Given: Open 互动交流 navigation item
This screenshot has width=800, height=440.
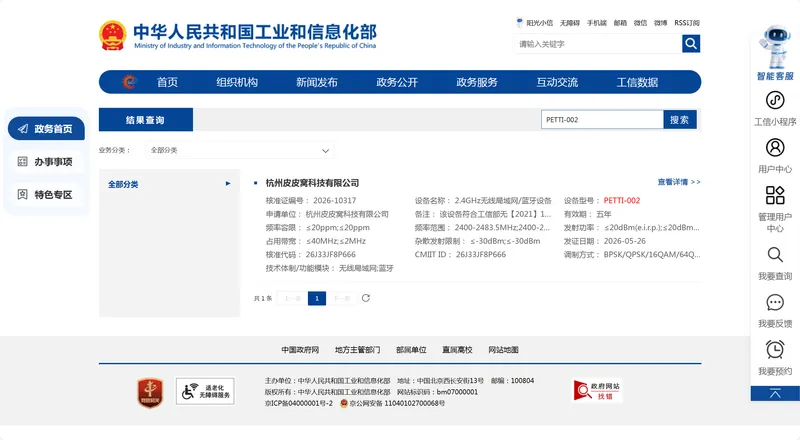Looking at the screenshot, I should pyautogui.click(x=557, y=82).
